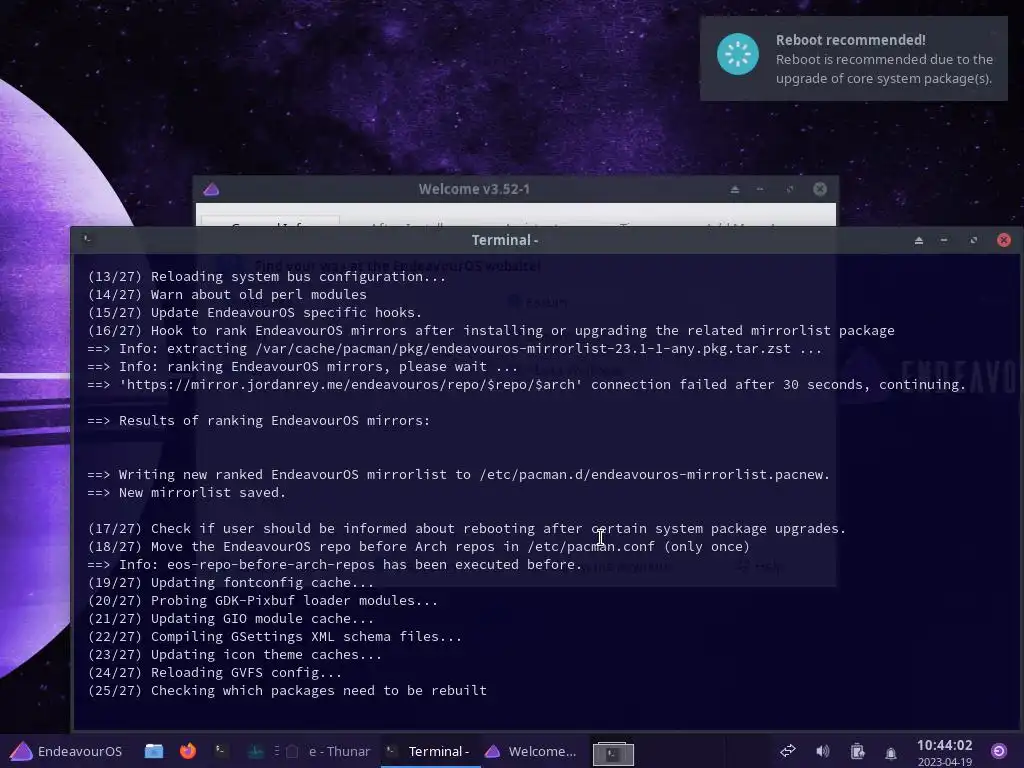
Task: Click the line '(15/27) Update EndeavourOS specific hooks.'
Action: coord(255,313)
